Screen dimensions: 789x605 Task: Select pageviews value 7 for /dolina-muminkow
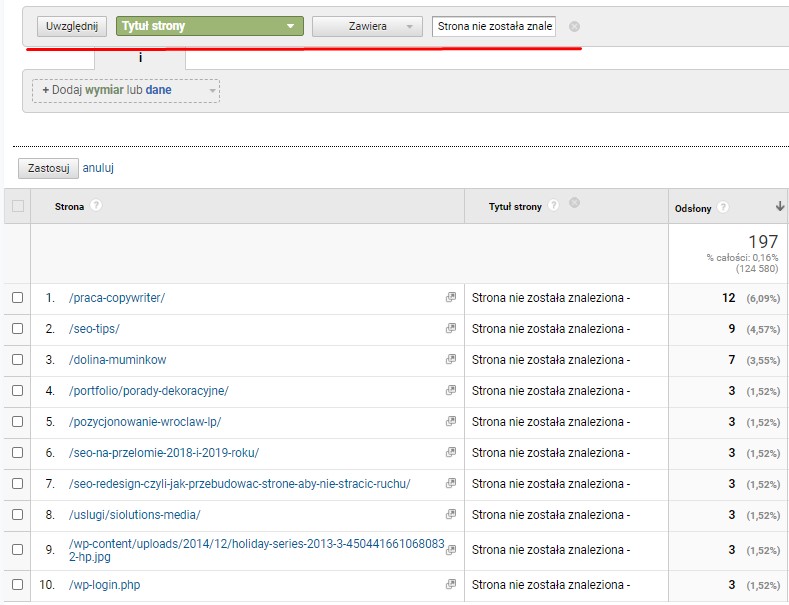pyautogui.click(x=732, y=360)
